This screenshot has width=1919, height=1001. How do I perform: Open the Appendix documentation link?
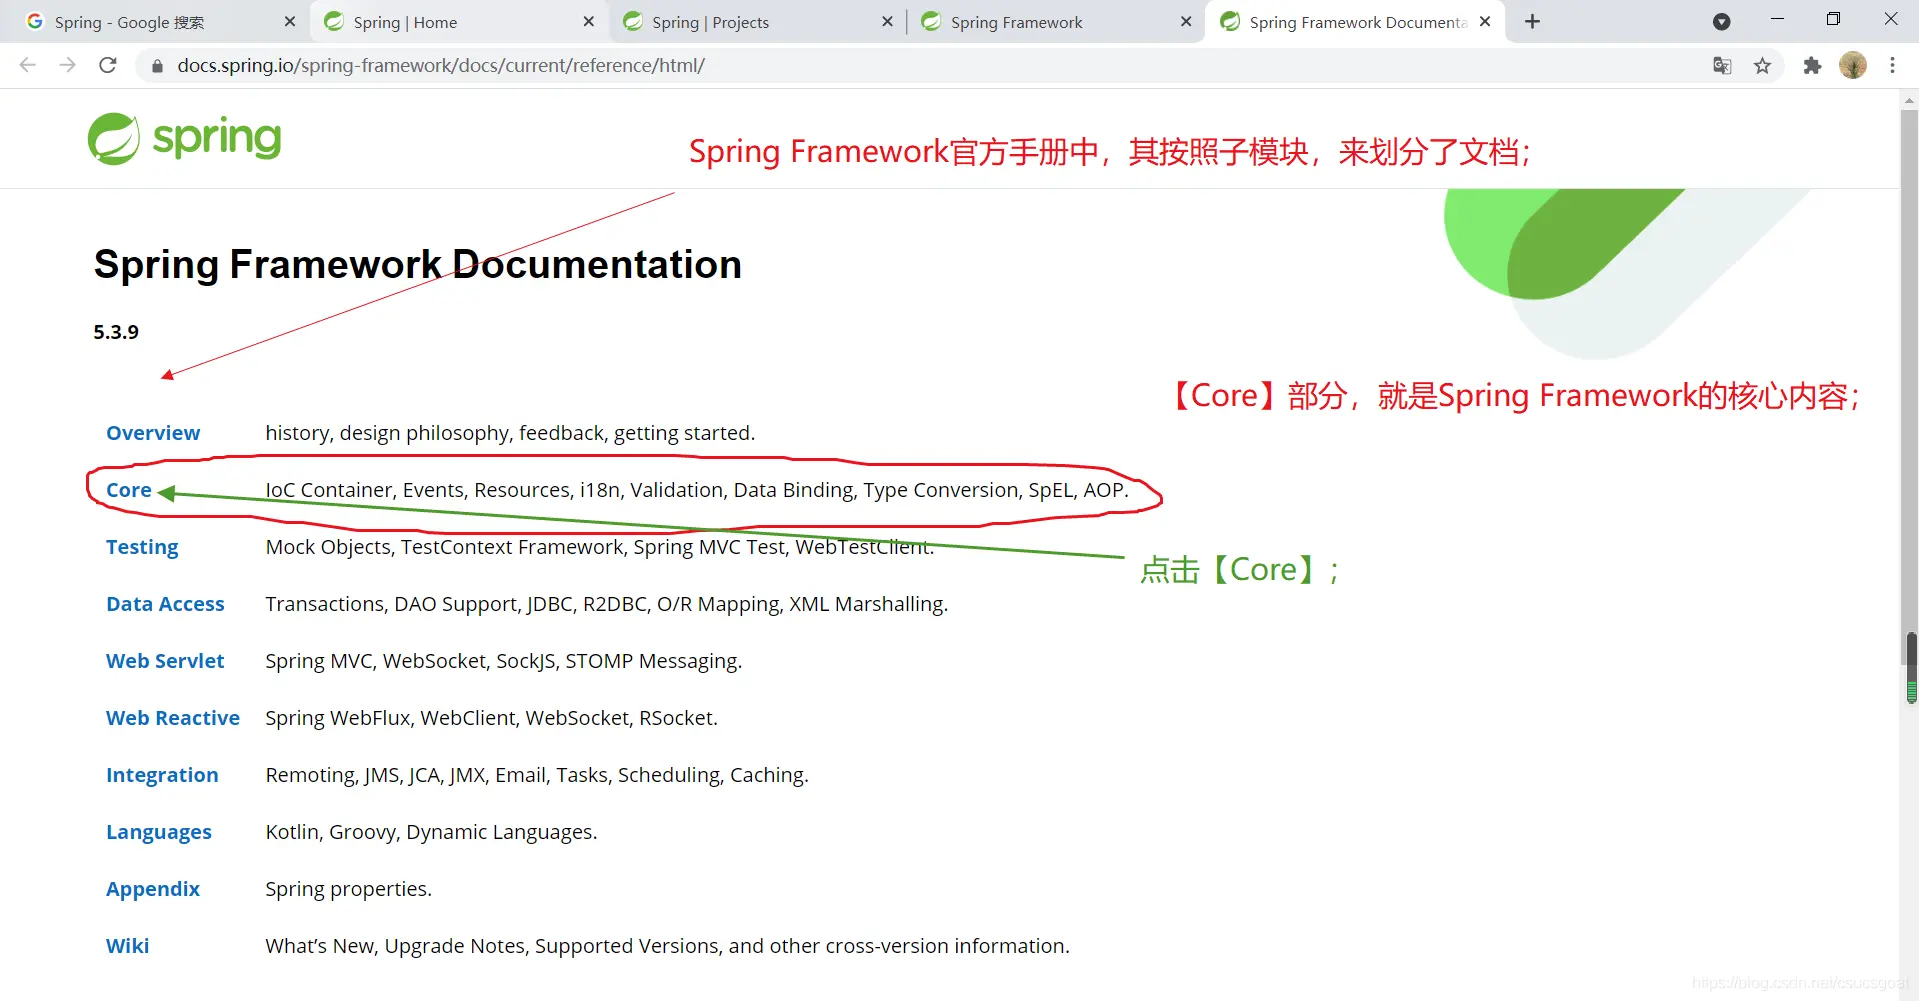[153, 889]
